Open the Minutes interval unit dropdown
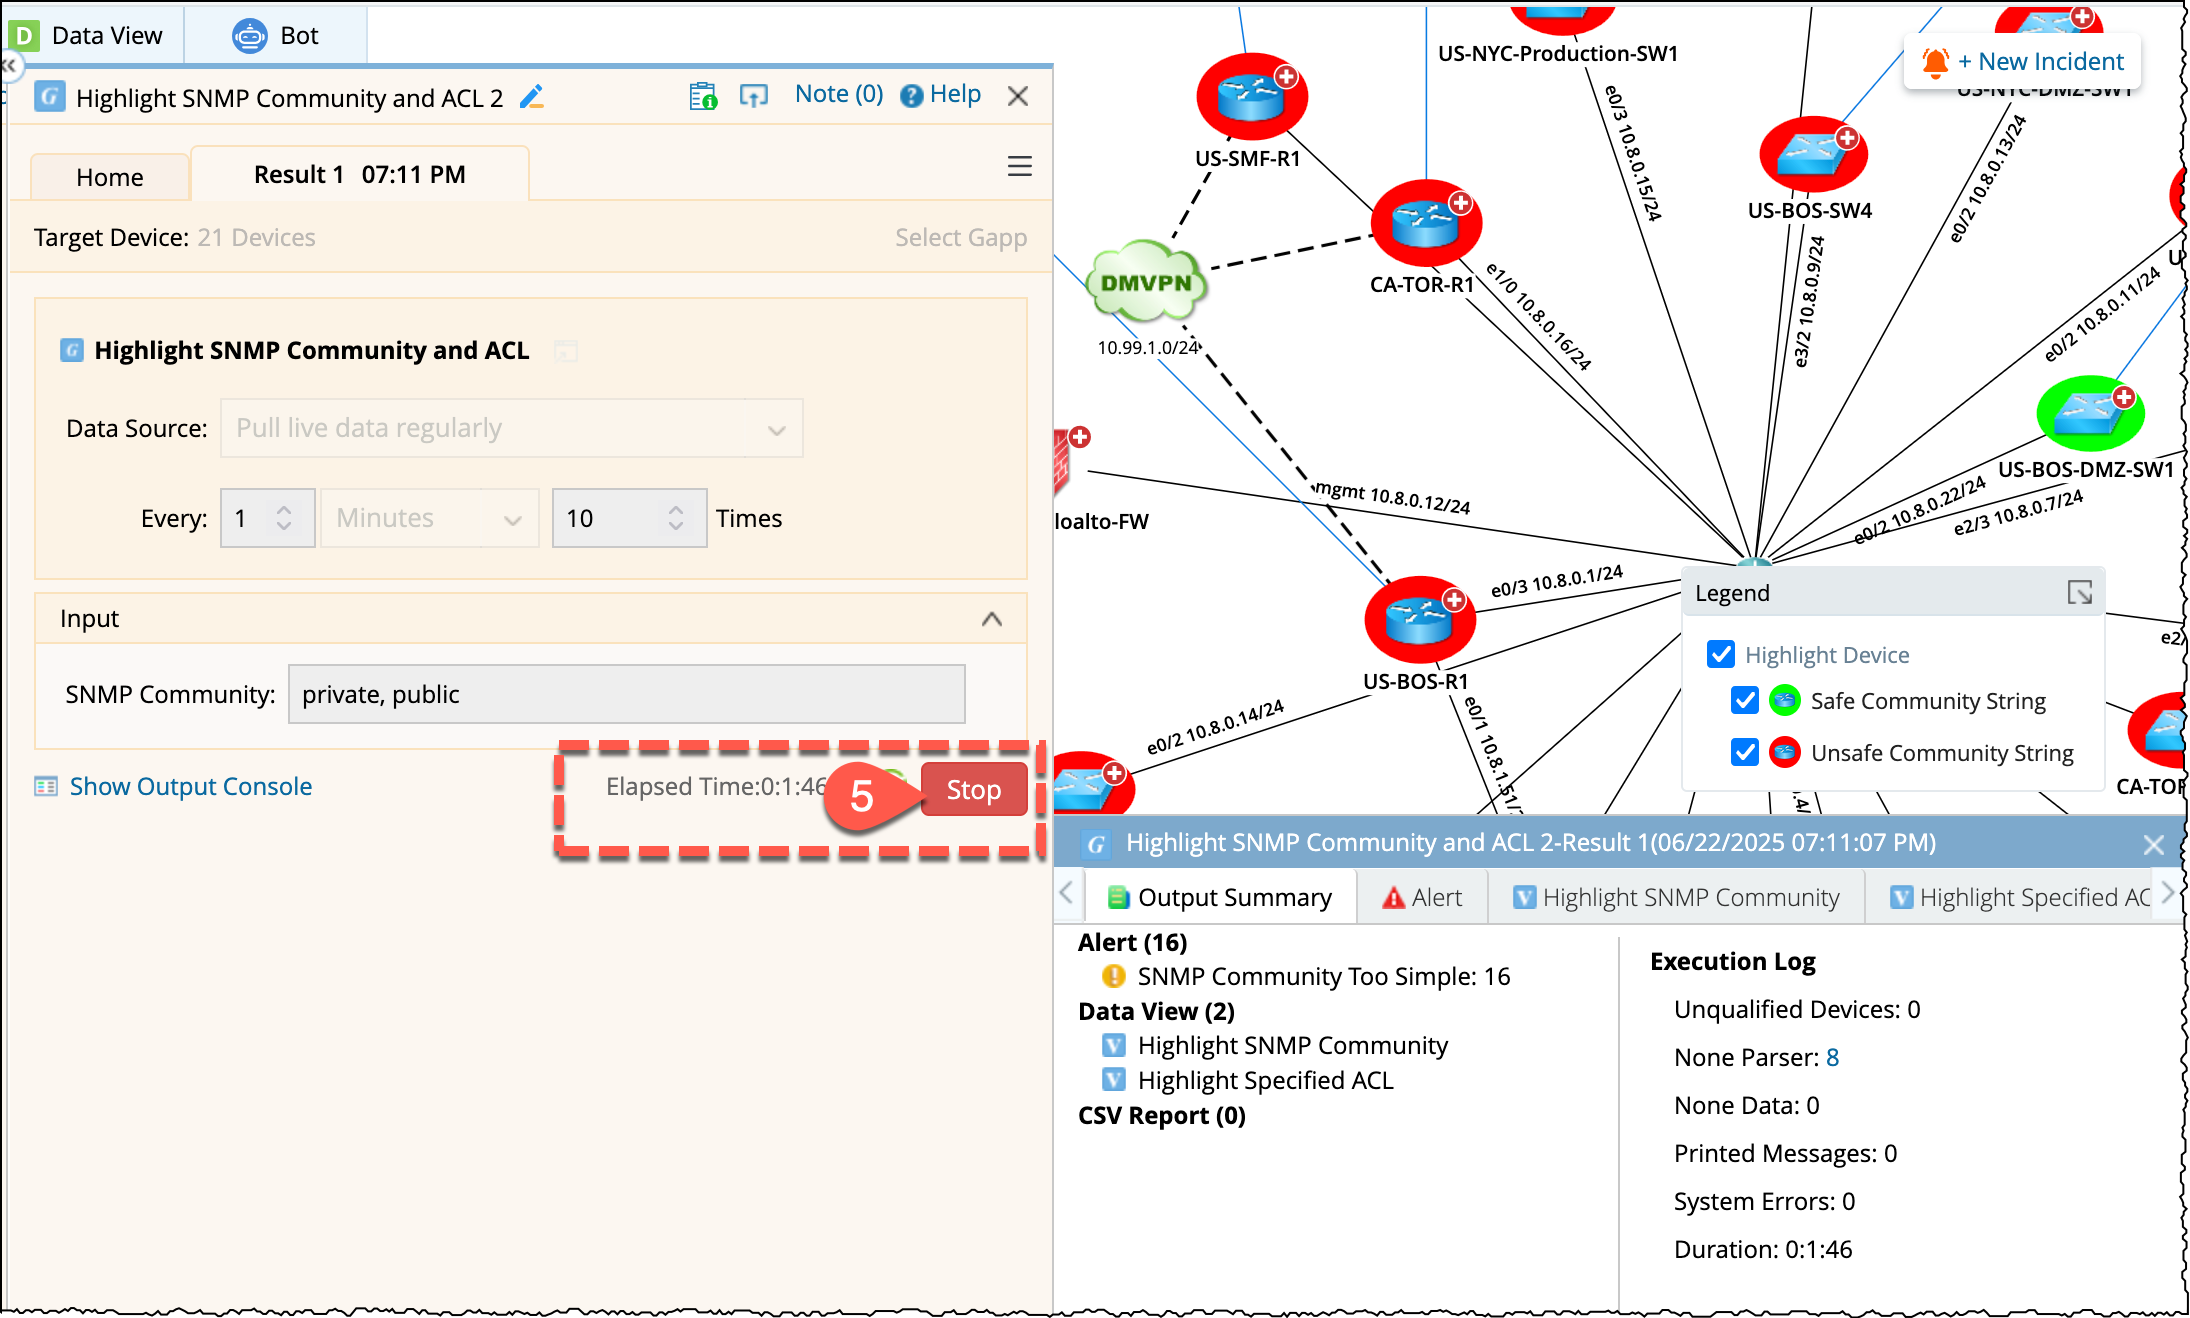2190x1318 pixels. click(x=429, y=518)
